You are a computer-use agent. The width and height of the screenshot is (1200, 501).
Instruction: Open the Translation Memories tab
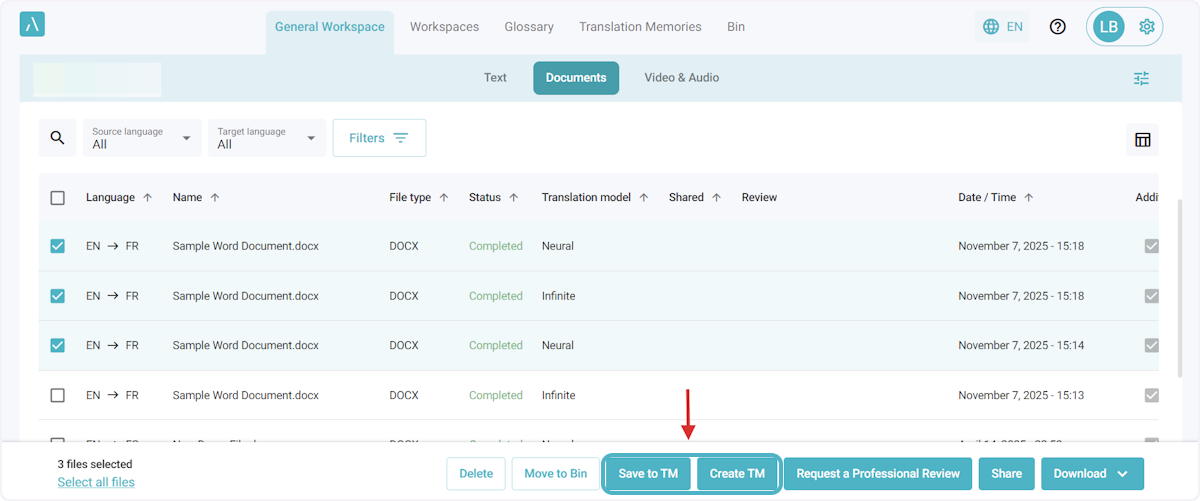[x=640, y=27]
